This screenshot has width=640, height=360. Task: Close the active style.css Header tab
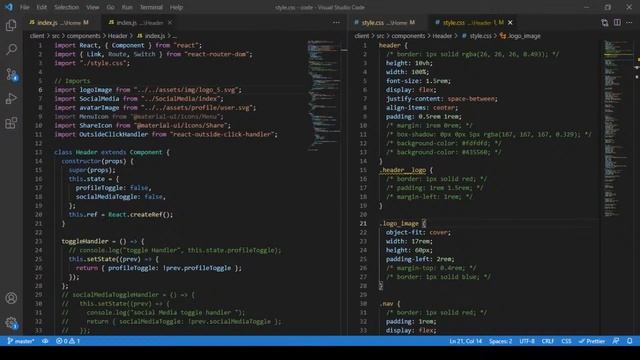[510, 22]
